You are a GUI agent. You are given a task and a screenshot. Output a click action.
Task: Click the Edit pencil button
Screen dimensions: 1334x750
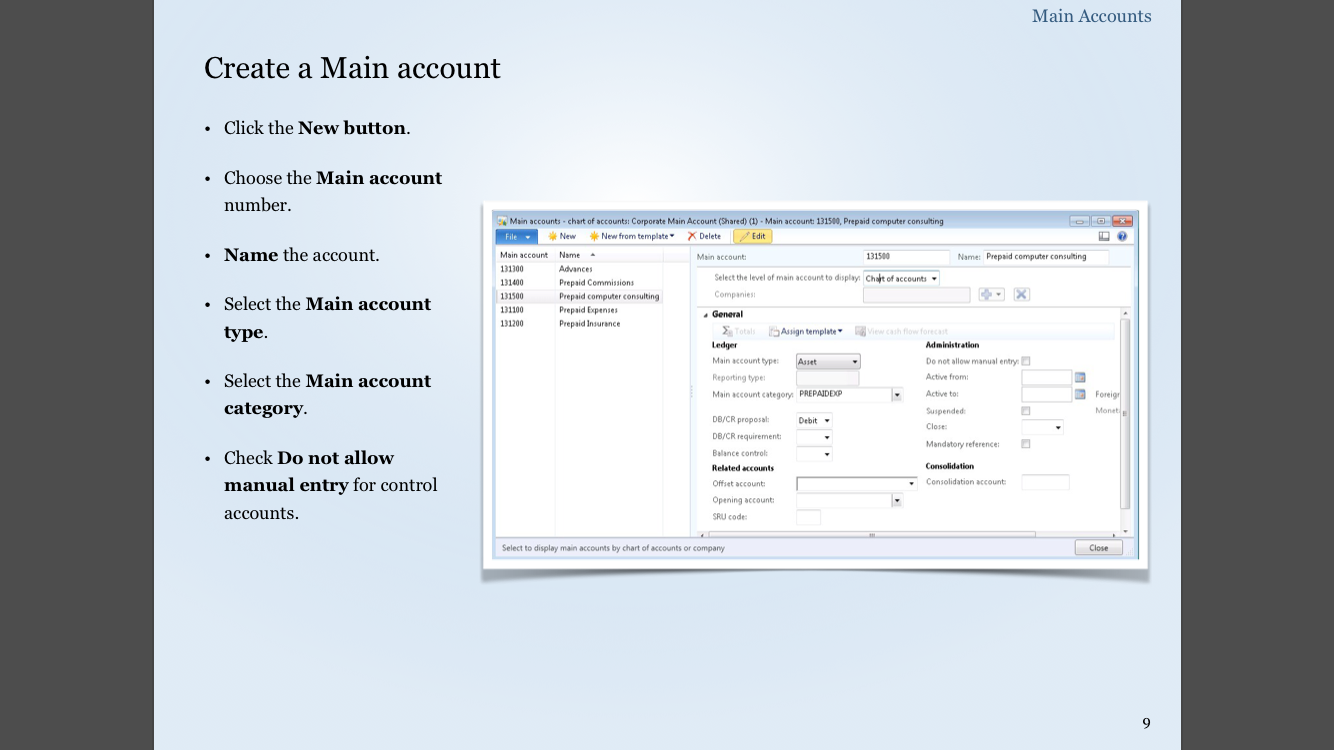pyautogui.click(x=752, y=236)
